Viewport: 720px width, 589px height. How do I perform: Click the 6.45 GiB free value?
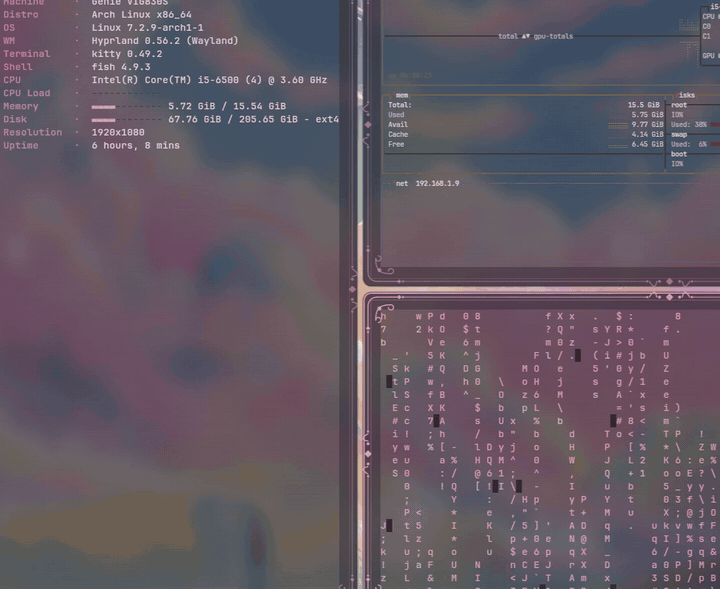[647, 144]
